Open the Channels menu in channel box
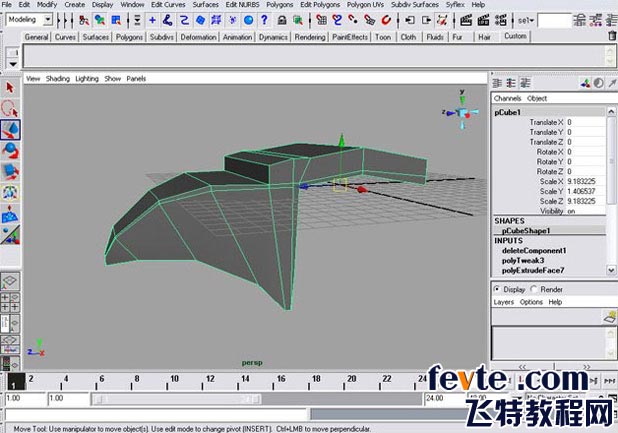 click(x=507, y=98)
